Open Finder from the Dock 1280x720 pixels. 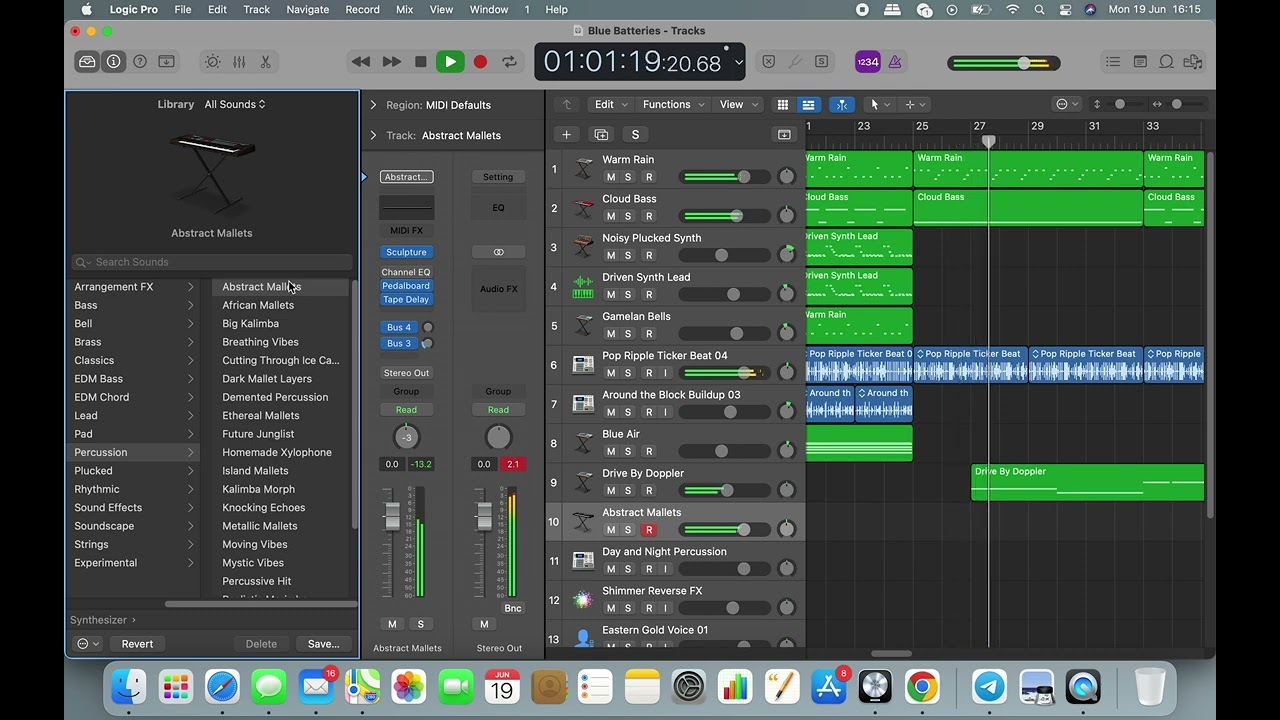129,687
